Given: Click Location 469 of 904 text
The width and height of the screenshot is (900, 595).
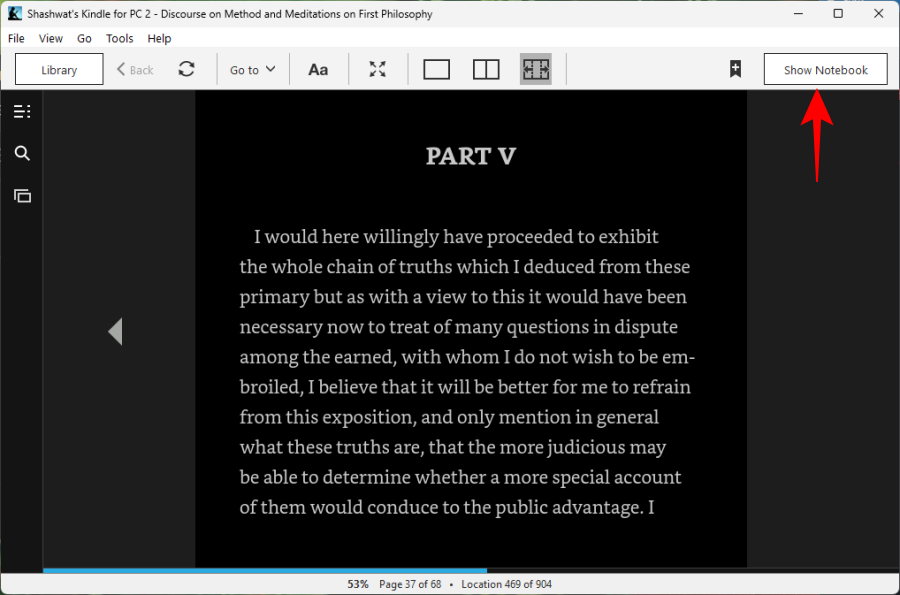Looking at the screenshot, I should pos(506,584).
